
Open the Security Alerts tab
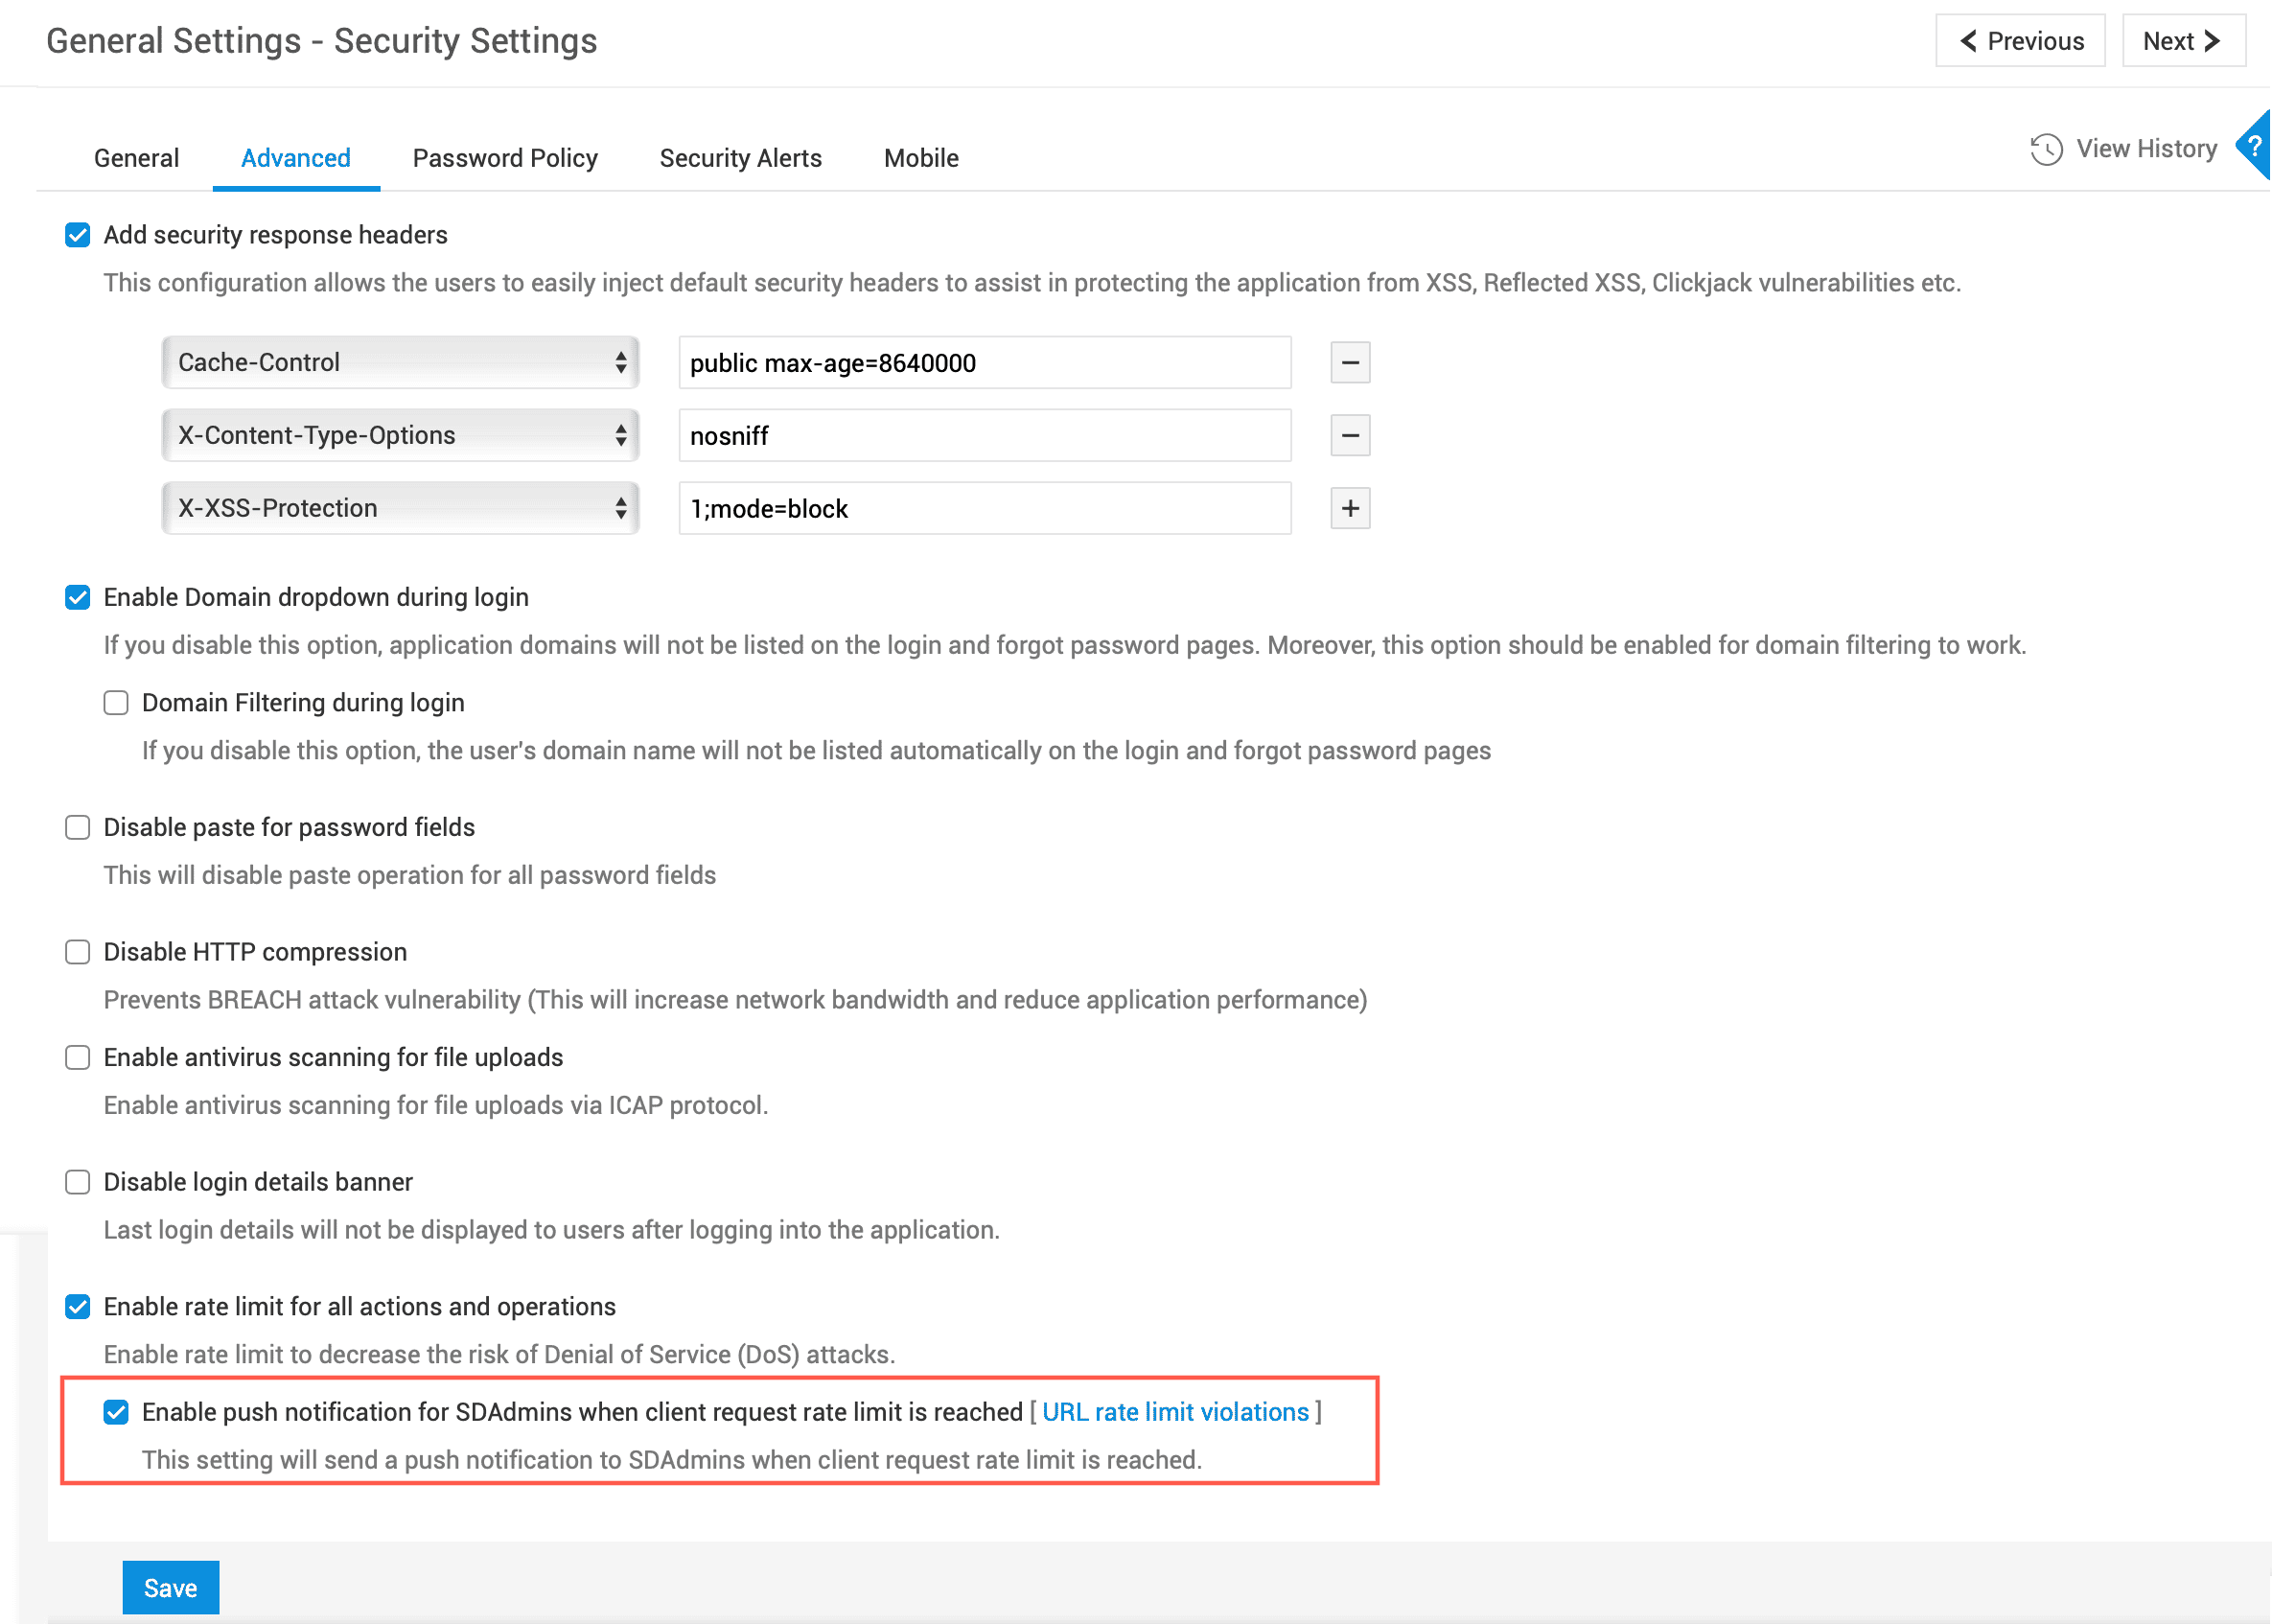(740, 158)
